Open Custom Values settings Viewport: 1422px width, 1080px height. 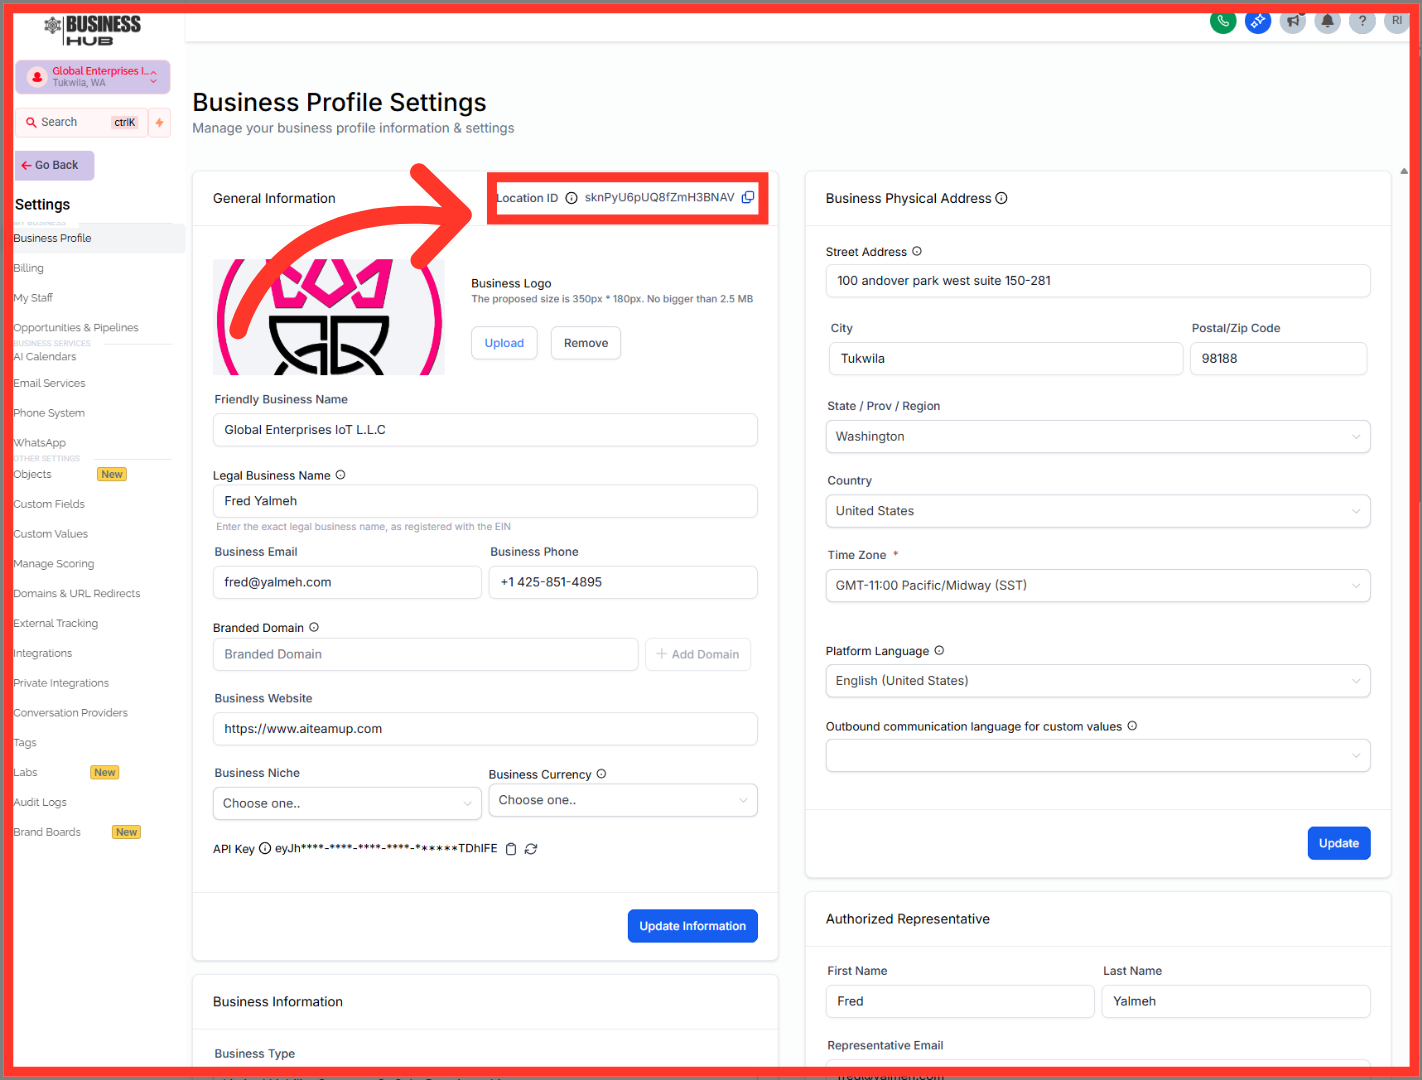pyautogui.click(x=51, y=534)
